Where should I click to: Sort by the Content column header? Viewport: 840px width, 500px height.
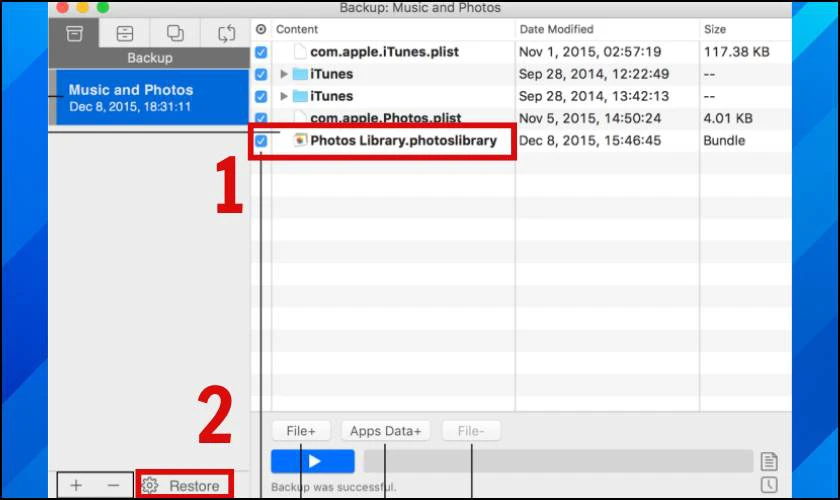pos(297,29)
